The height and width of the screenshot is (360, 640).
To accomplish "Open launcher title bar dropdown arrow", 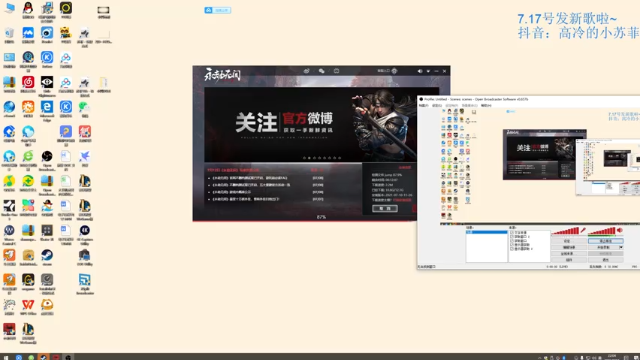I will (x=428, y=71).
